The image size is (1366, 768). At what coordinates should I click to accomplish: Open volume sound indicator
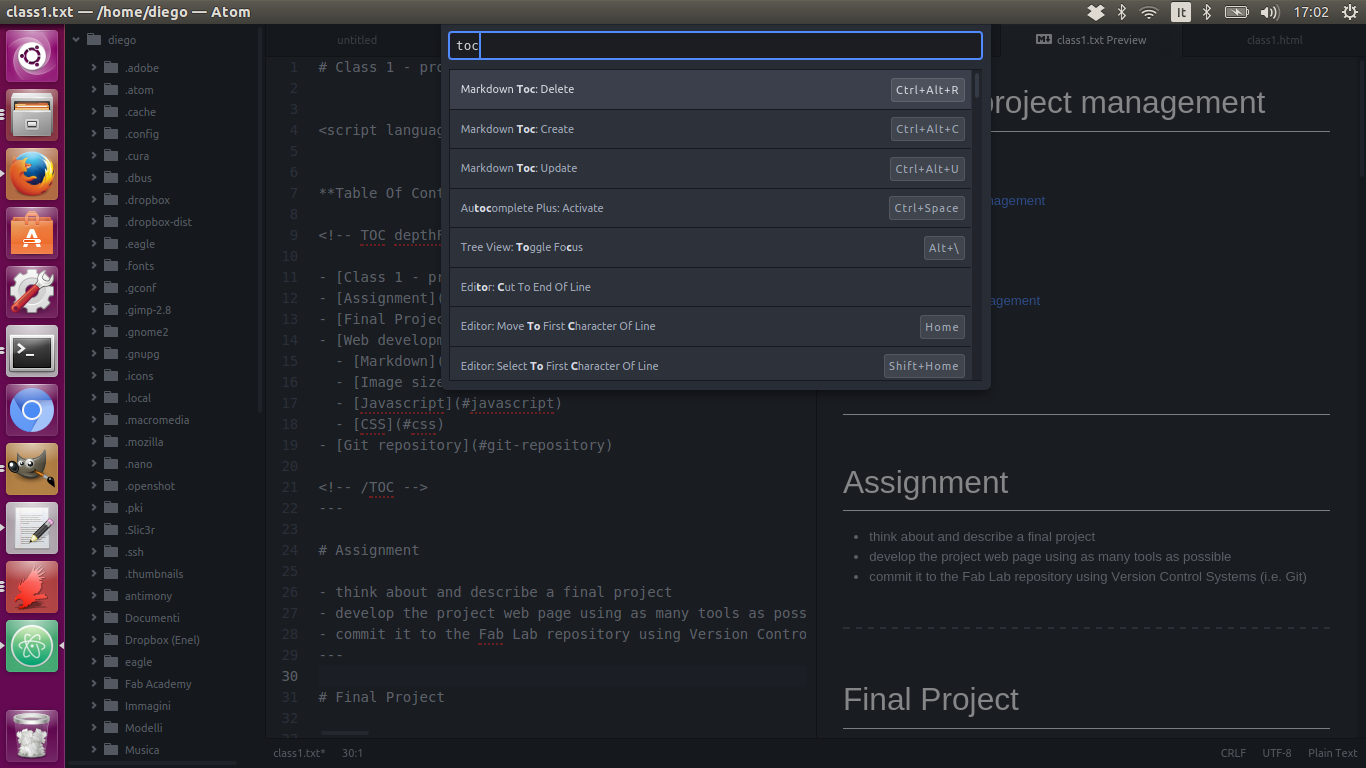point(1270,12)
